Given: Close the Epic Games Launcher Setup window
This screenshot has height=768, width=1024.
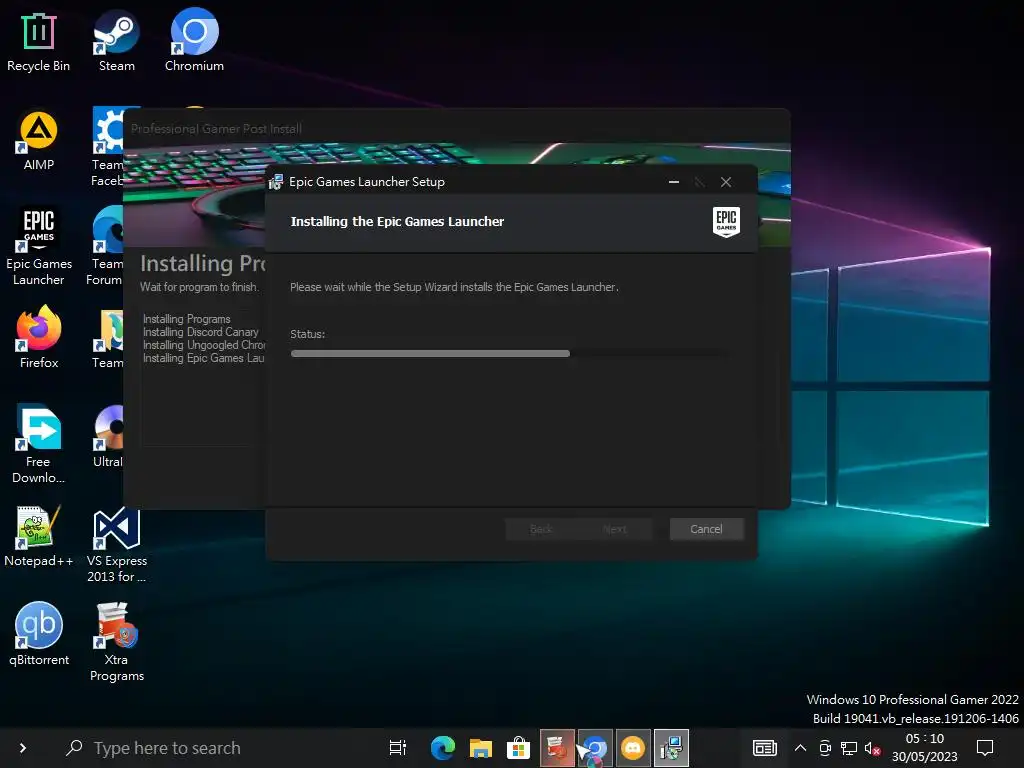Looking at the screenshot, I should tap(726, 182).
